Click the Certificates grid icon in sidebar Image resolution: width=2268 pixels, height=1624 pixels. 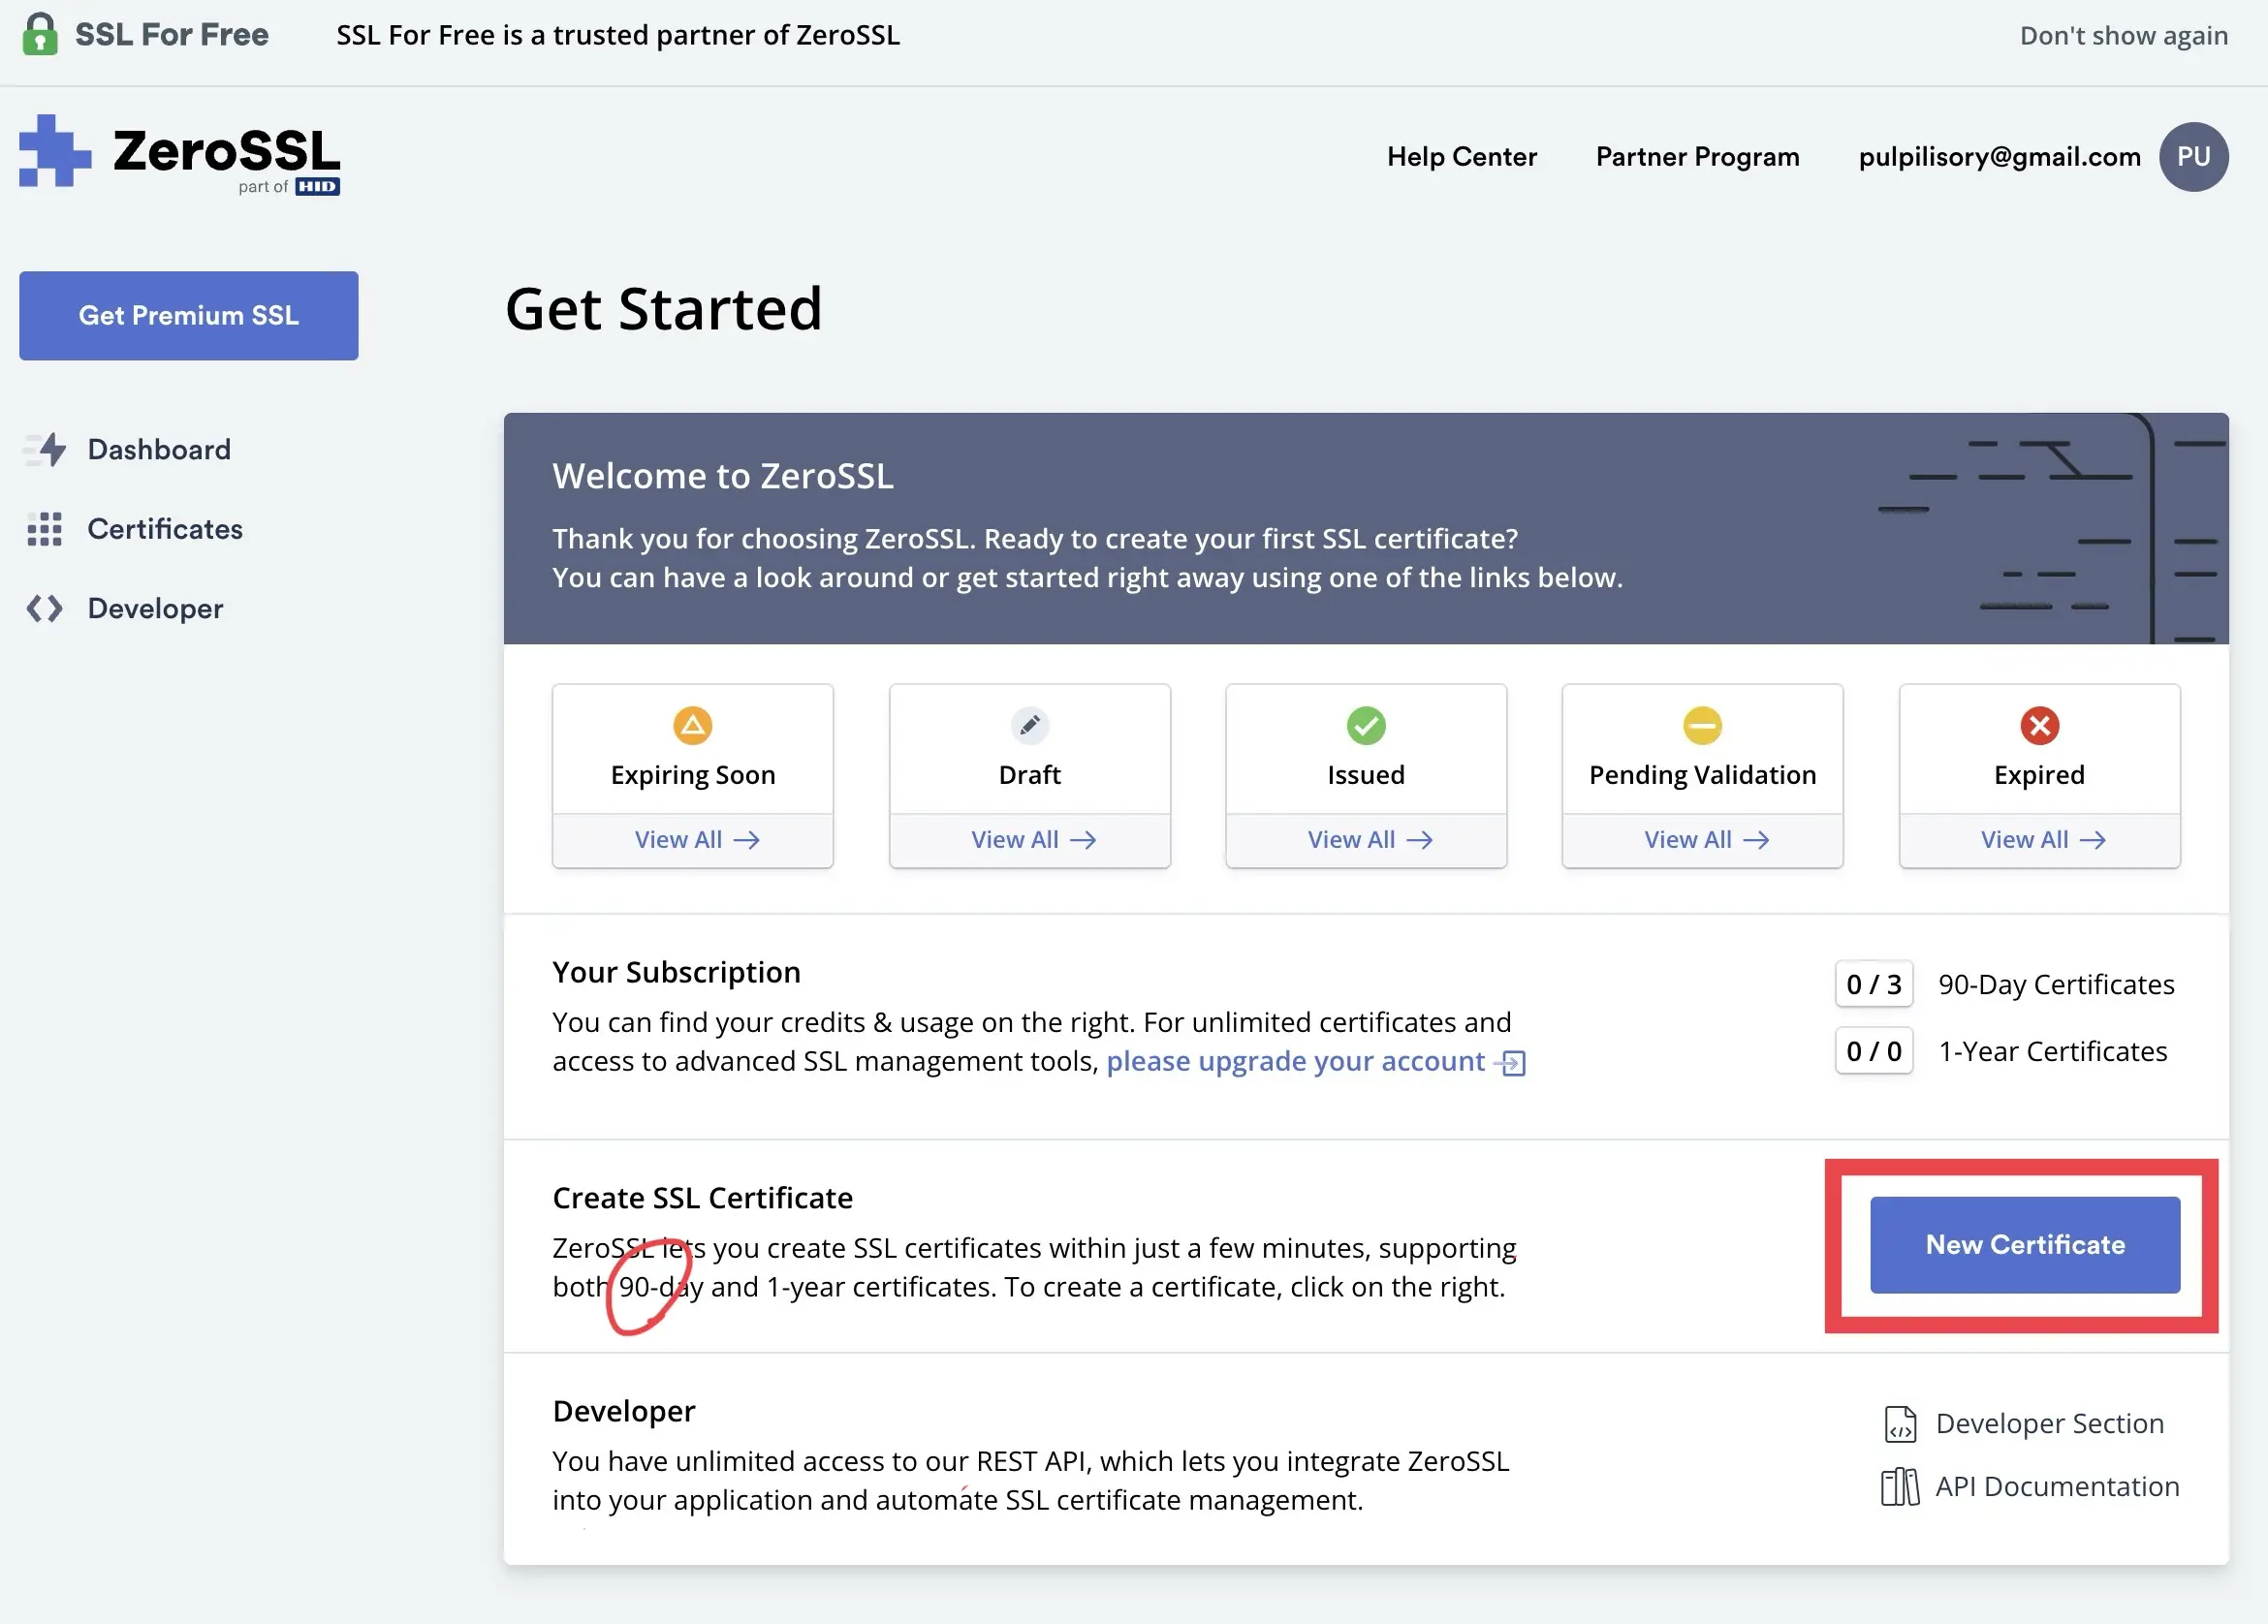point(45,529)
